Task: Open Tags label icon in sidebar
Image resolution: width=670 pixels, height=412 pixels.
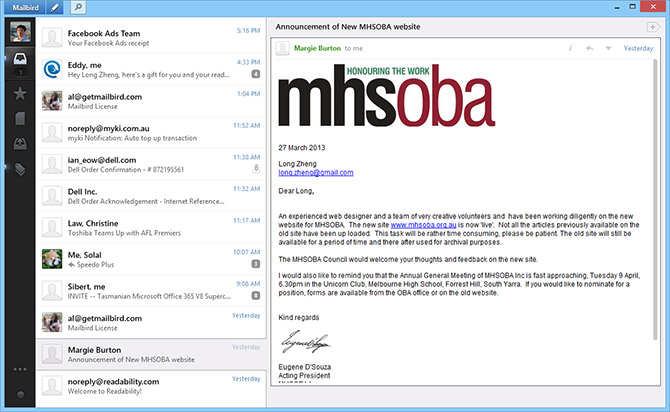Action: pyautogui.click(x=20, y=169)
